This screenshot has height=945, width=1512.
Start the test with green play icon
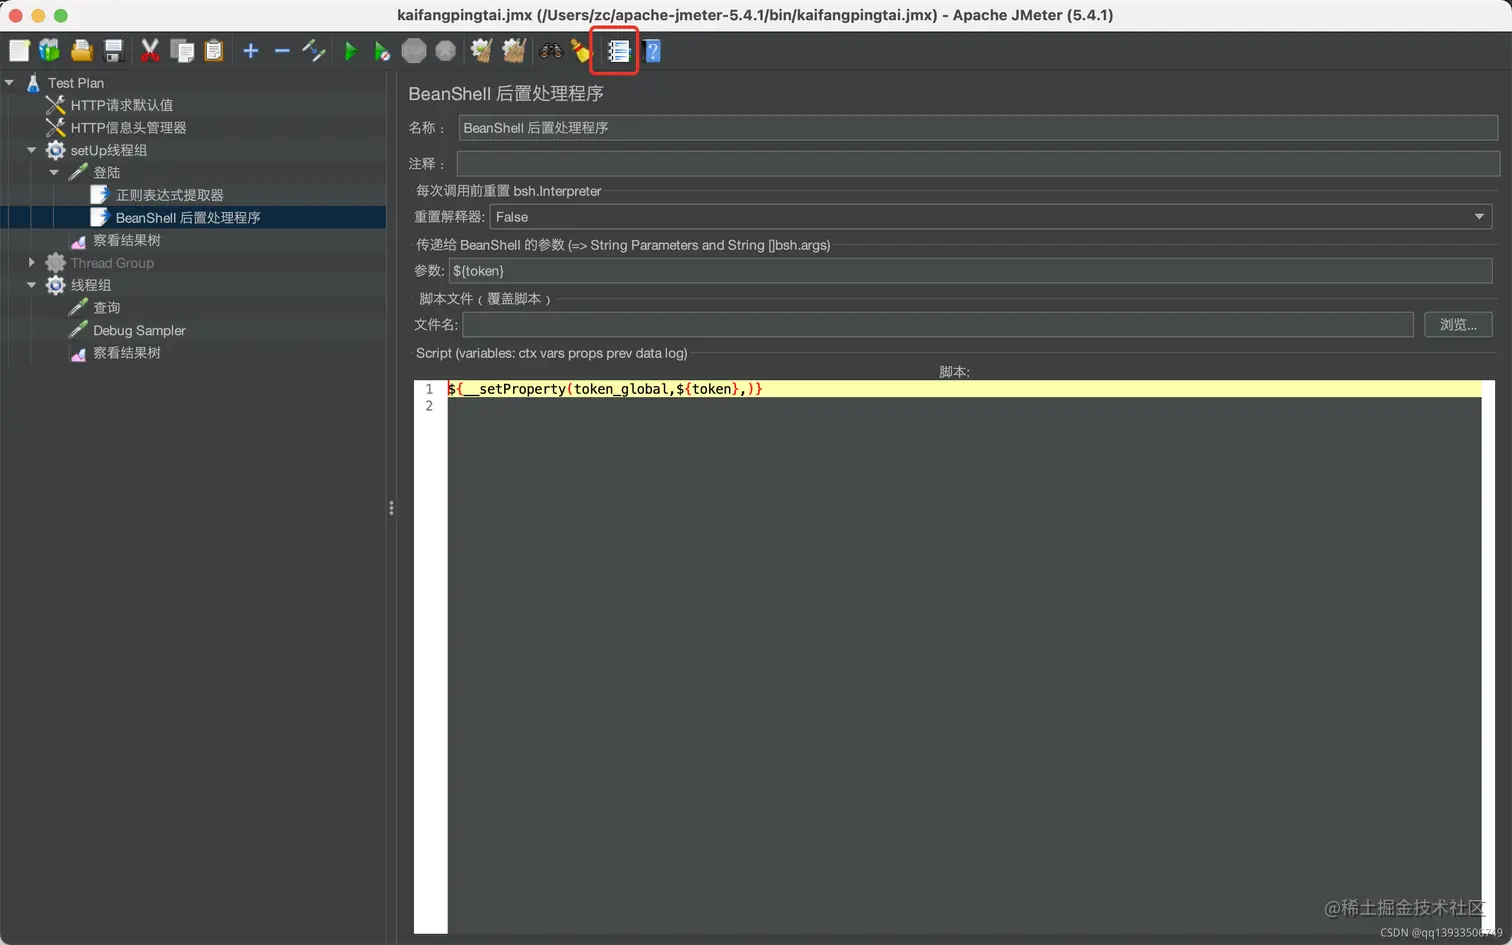(x=350, y=51)
